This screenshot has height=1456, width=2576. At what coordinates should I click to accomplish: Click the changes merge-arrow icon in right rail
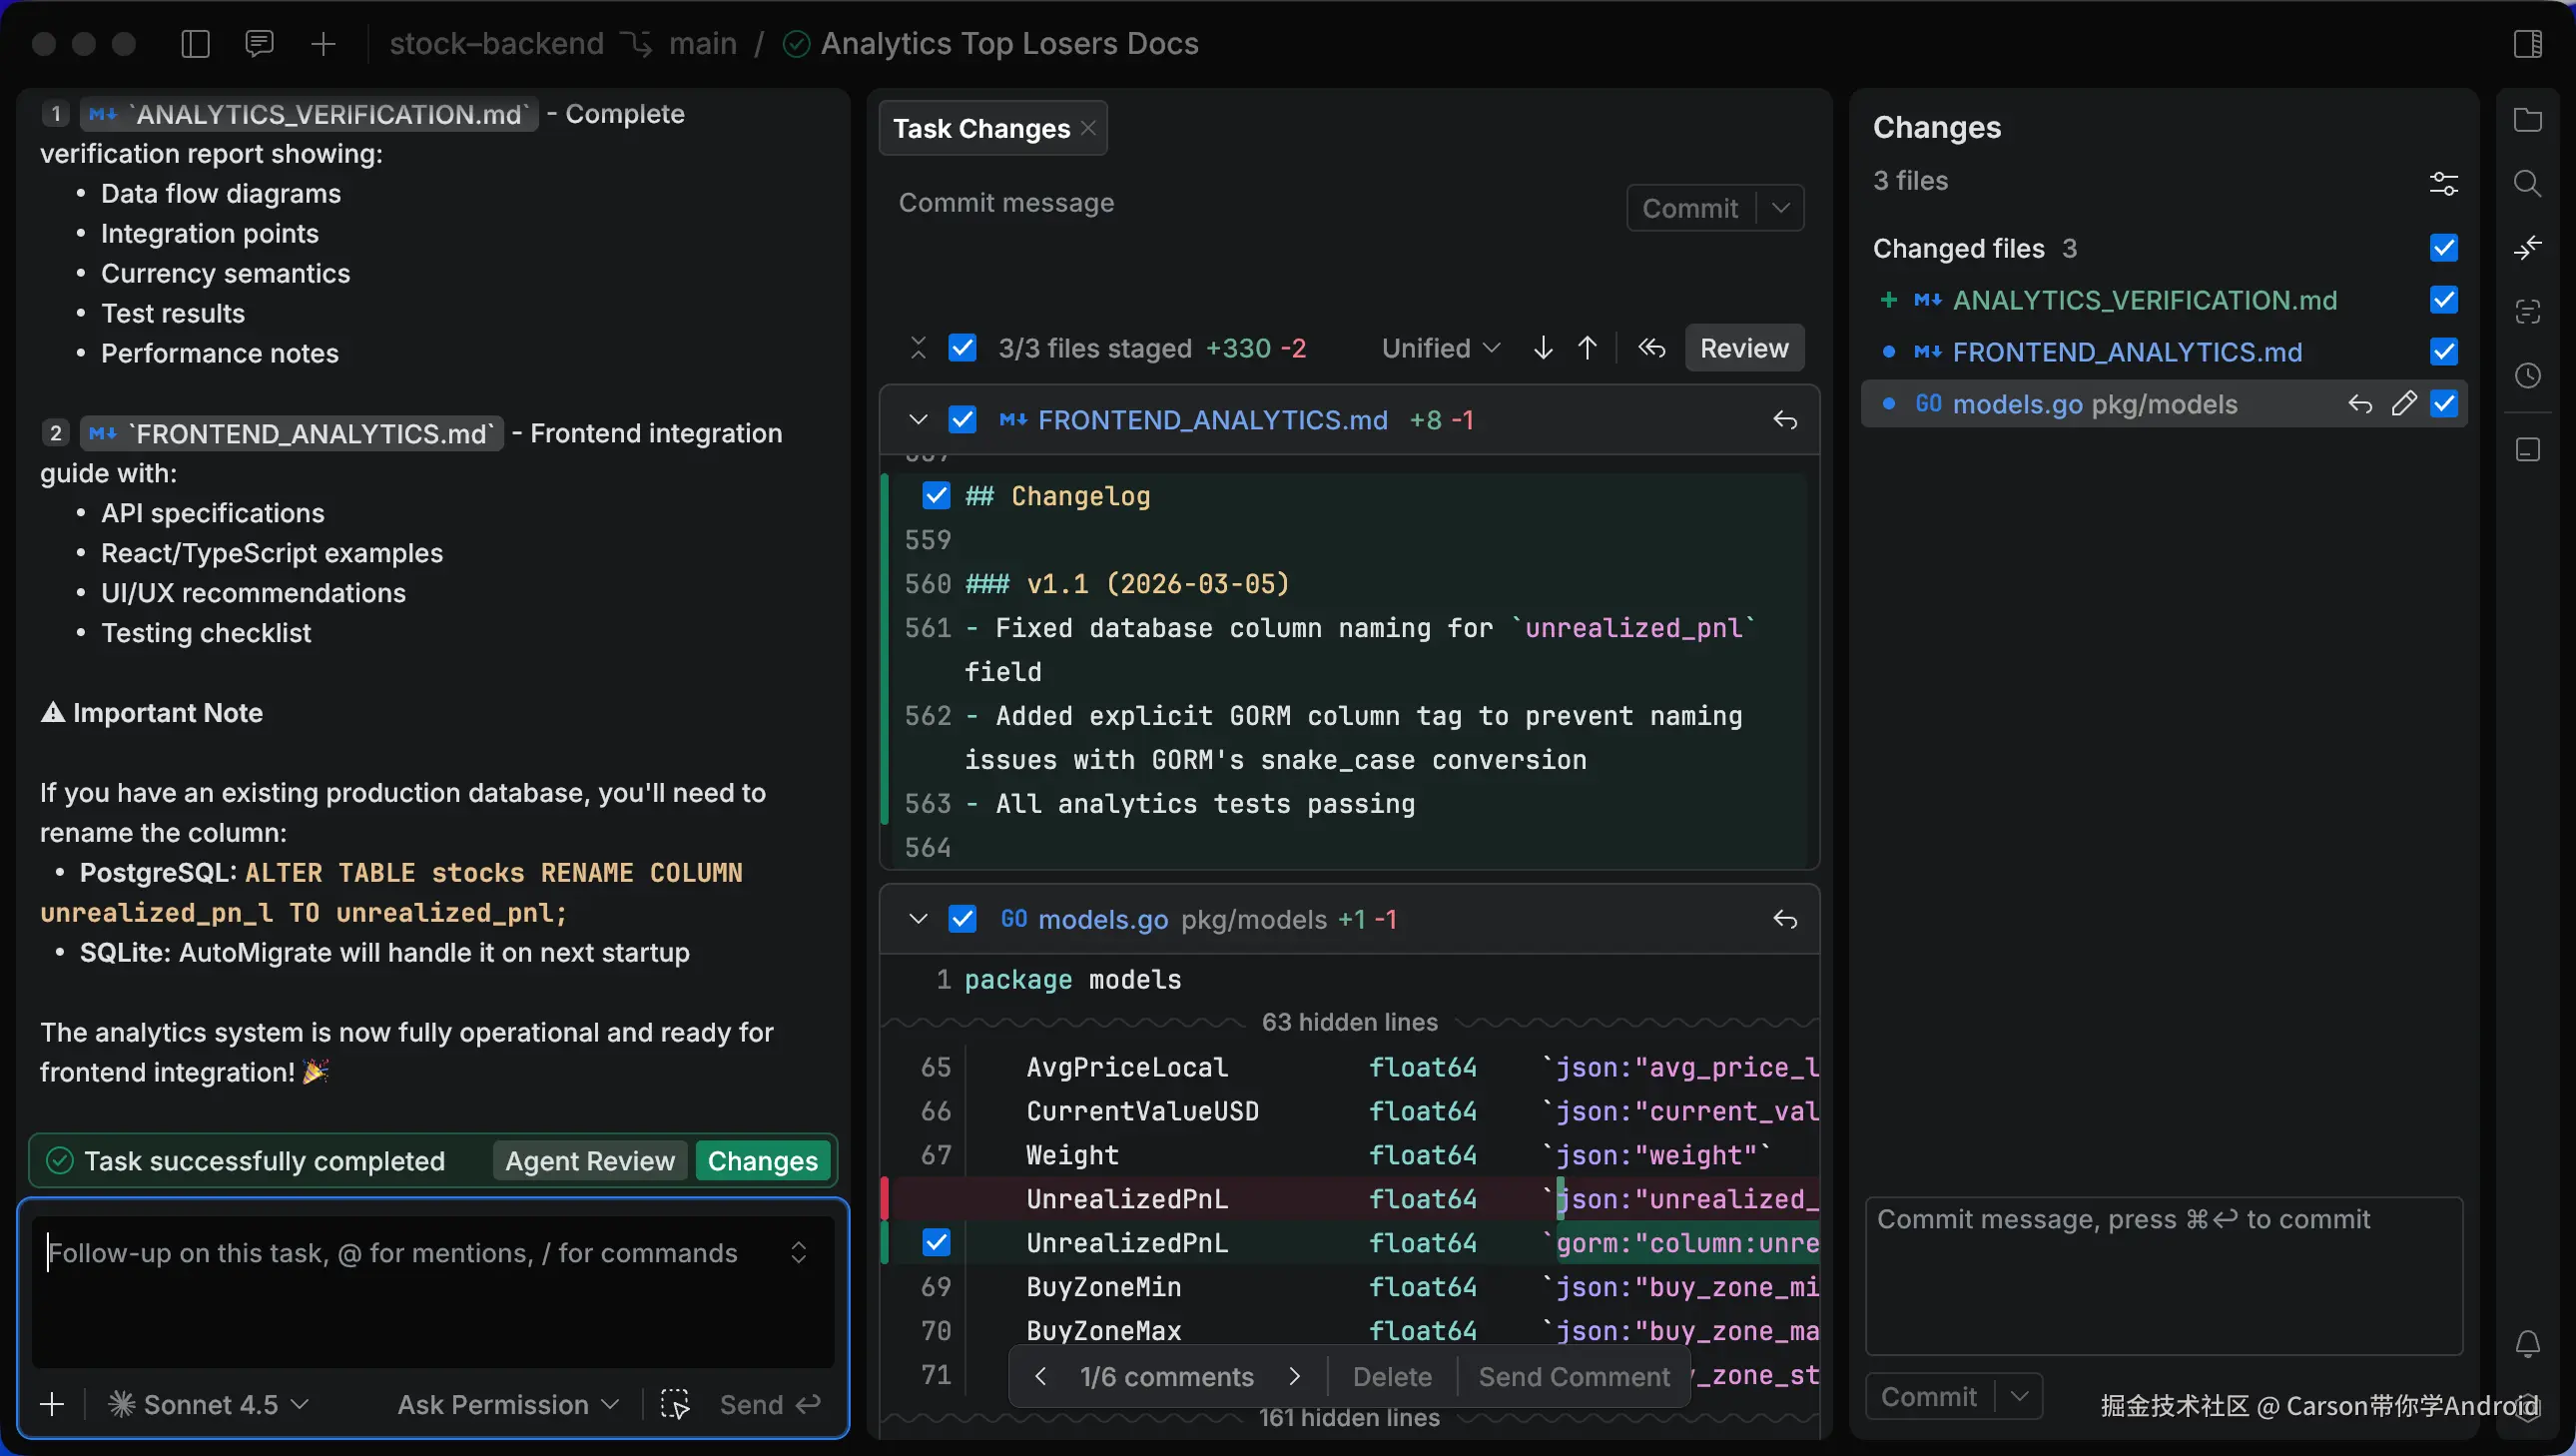click(2527, 247)
